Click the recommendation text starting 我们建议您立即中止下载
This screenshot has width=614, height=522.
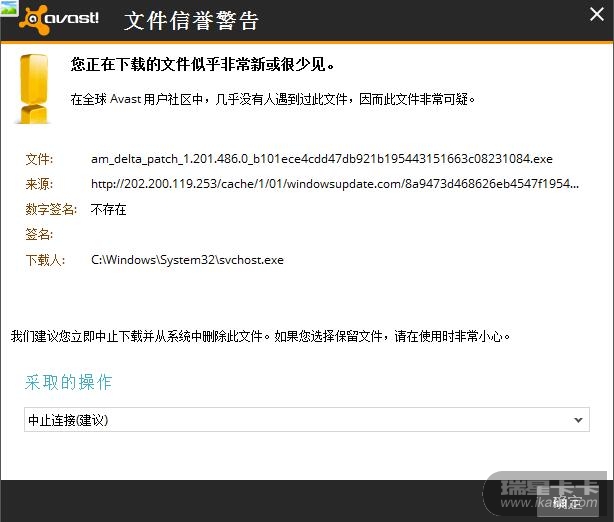[x=260, y=336]
